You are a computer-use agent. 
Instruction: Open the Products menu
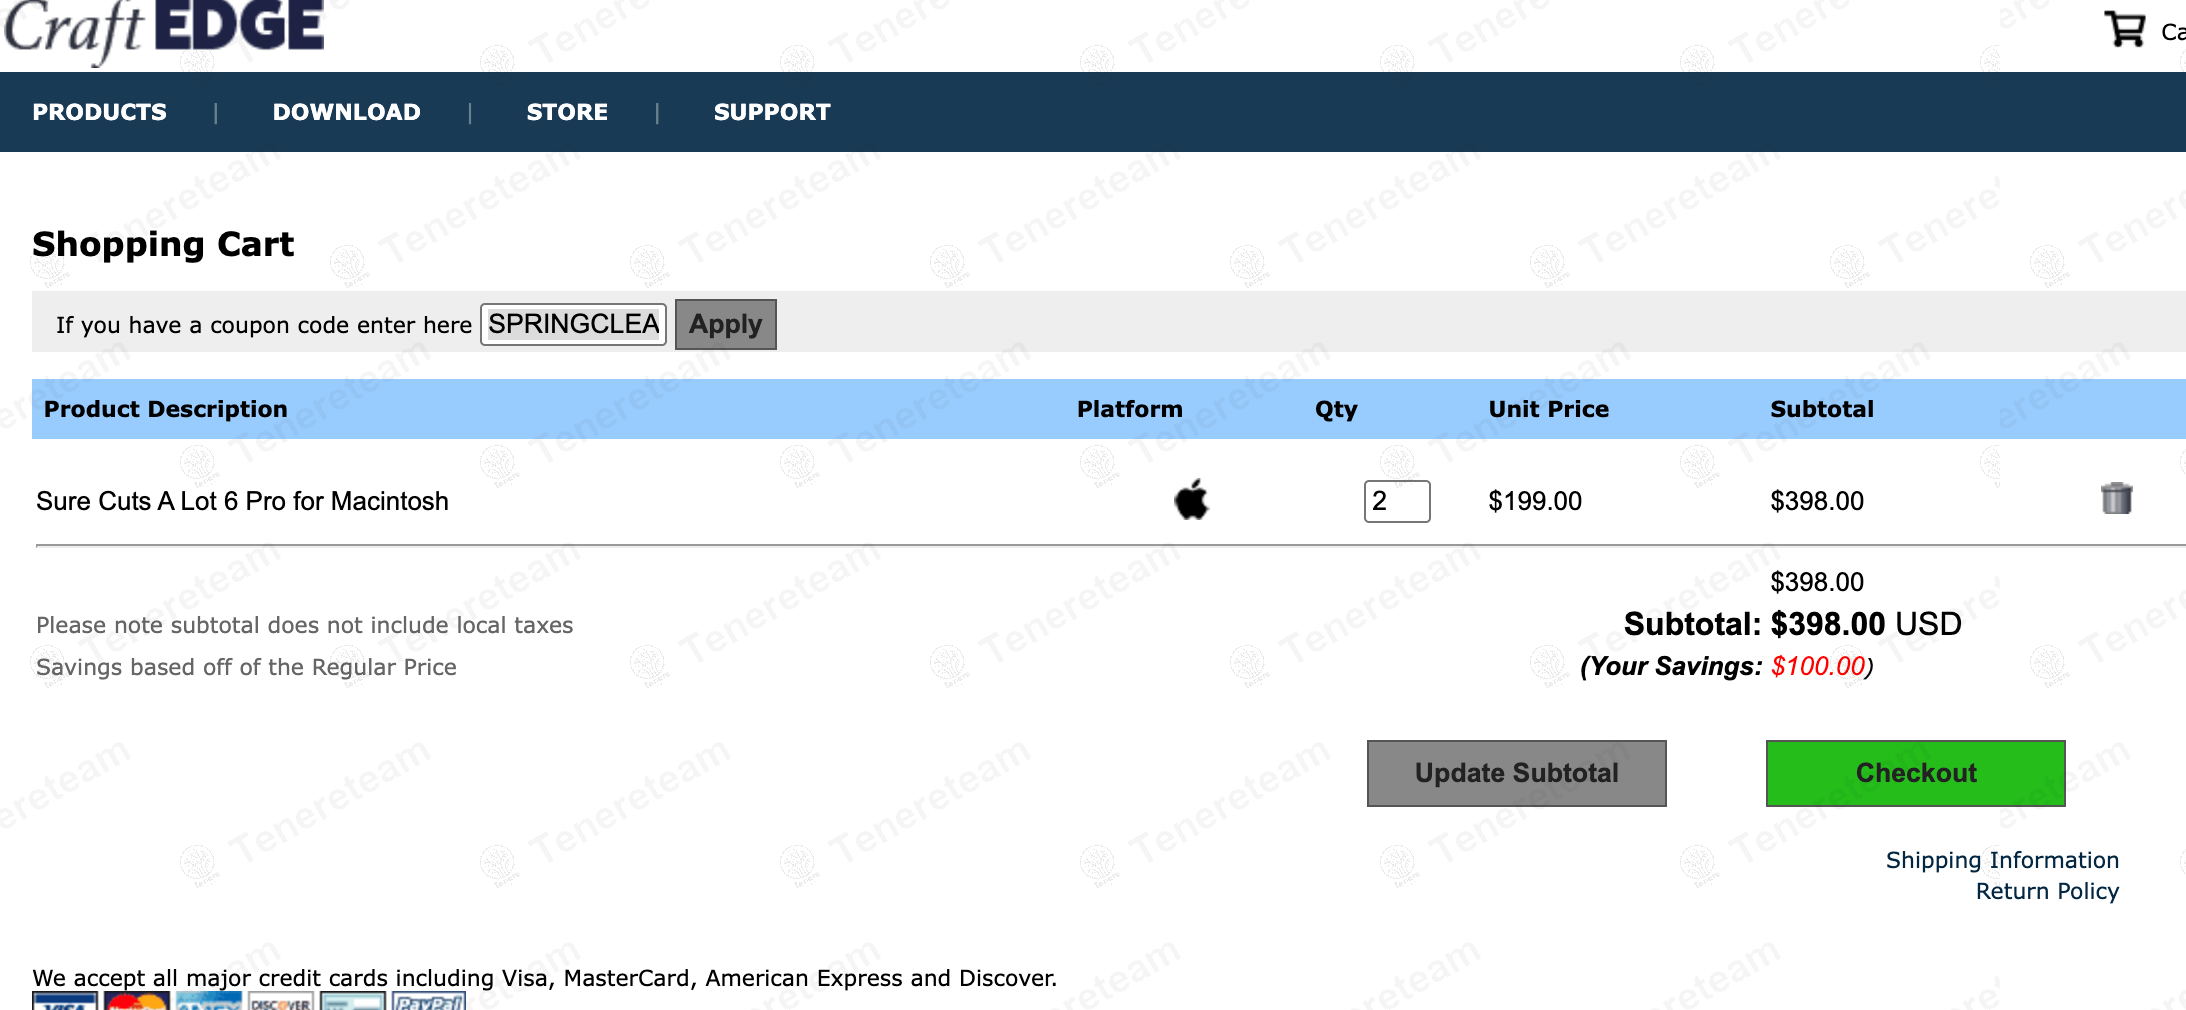pyautogui.click(x=100, y=112)
